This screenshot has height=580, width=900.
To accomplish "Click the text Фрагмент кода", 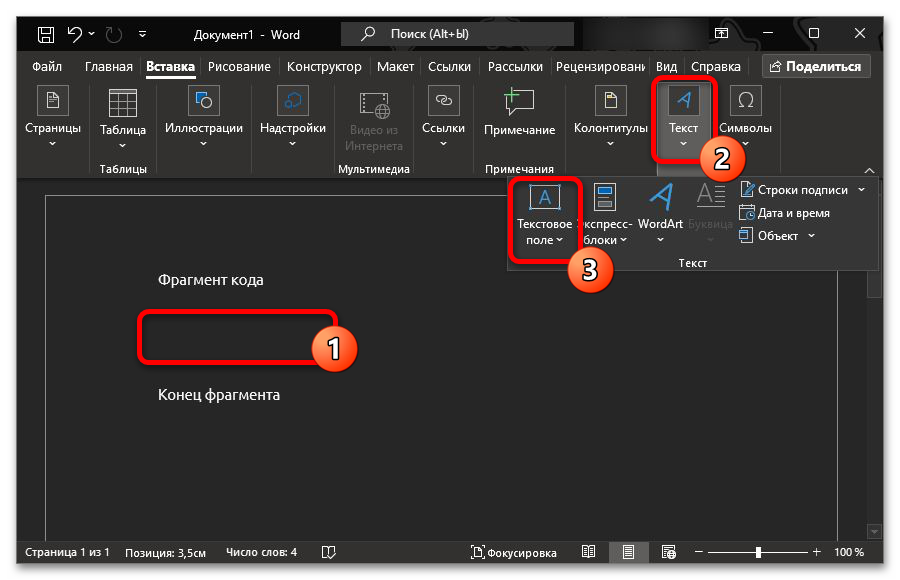I will (211, 280).
